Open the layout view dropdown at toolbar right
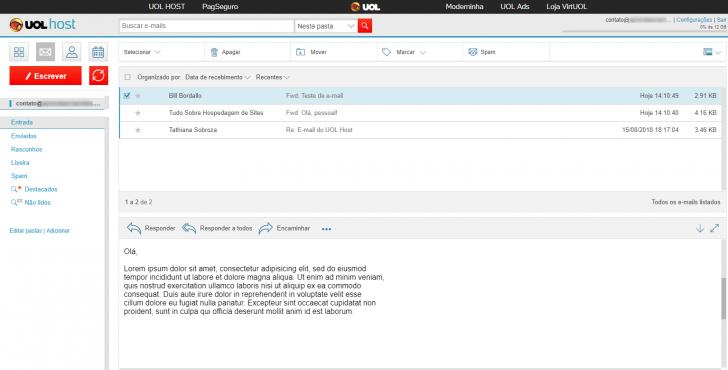Screen dimensions: 728x370 coord(712,52)
